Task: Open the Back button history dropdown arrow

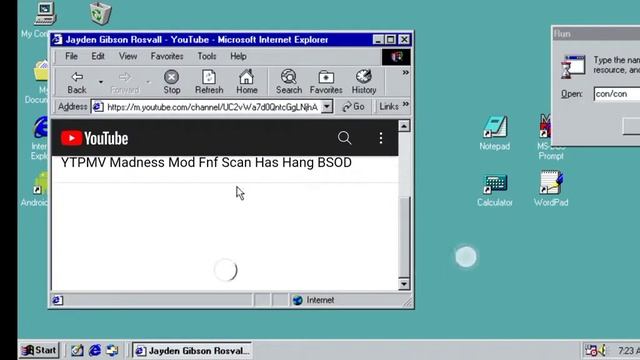Action: 100,82
